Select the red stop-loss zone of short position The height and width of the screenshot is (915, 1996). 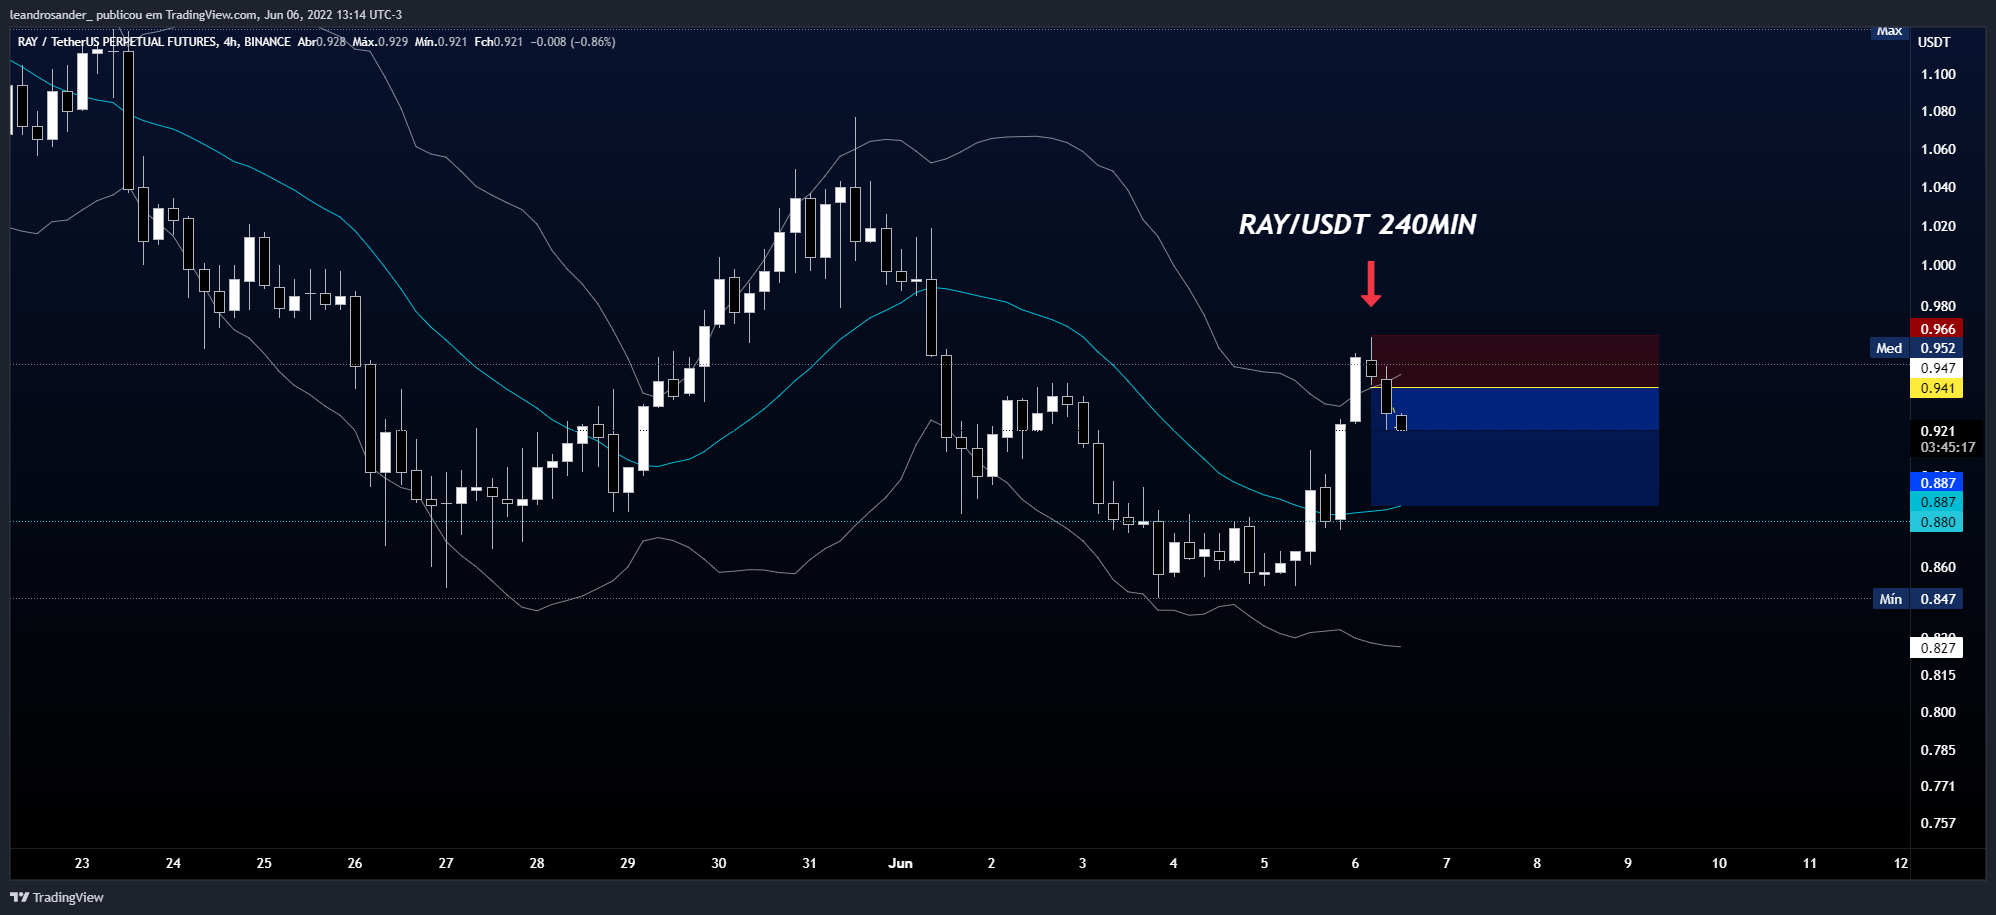click(1515, 361)
